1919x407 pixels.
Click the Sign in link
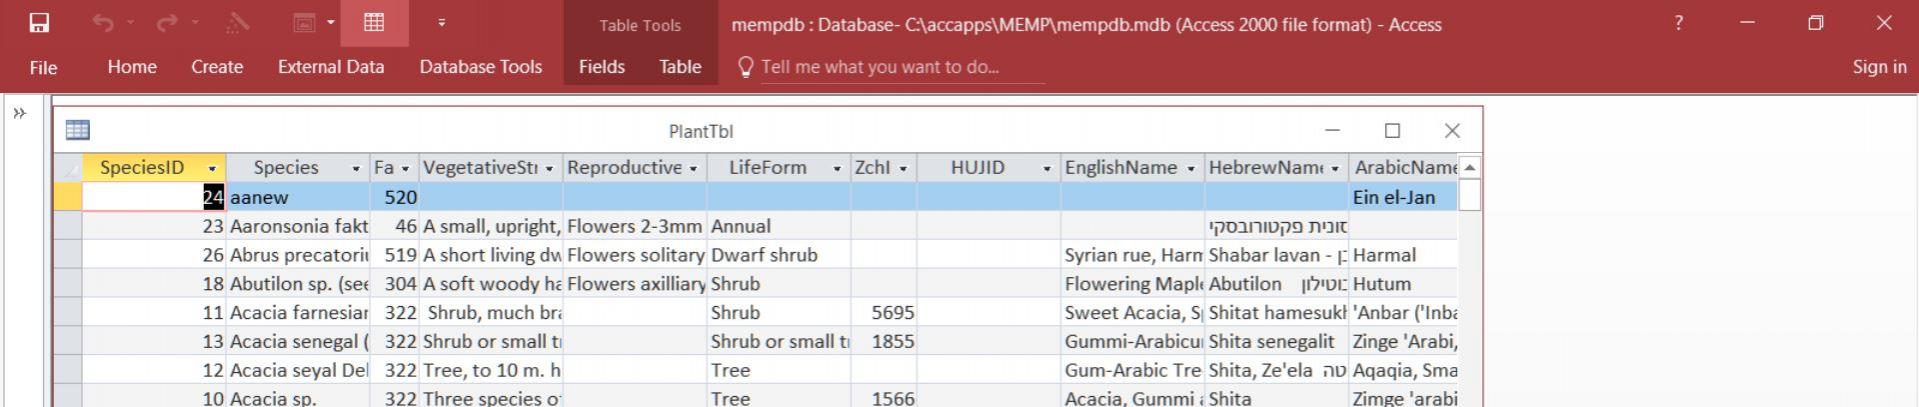pyautogui.click(x=1879, y=67)
